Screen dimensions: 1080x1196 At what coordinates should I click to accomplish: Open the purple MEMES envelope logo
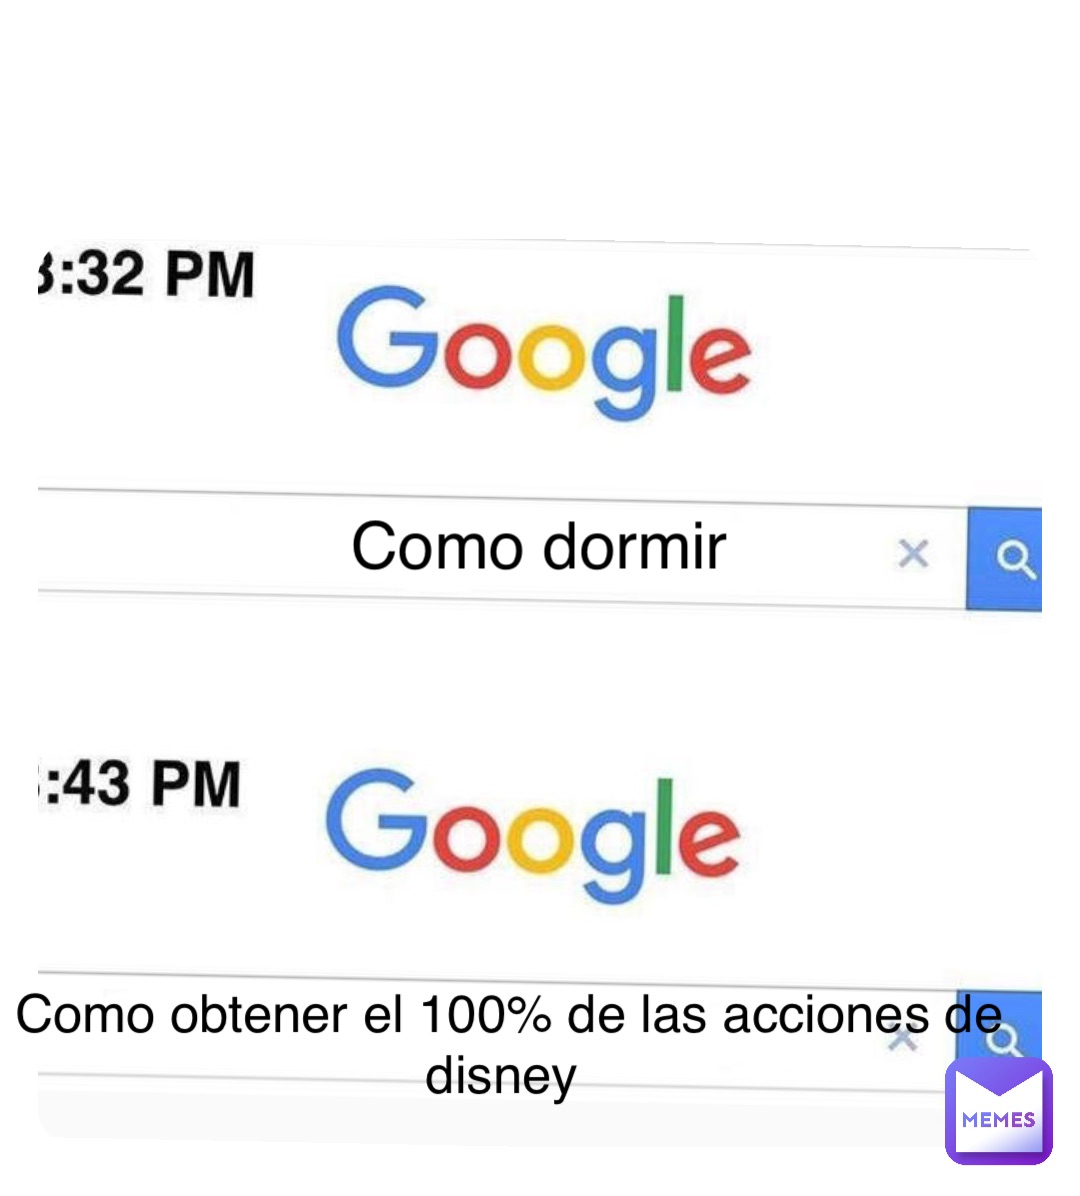(998, 1111)
